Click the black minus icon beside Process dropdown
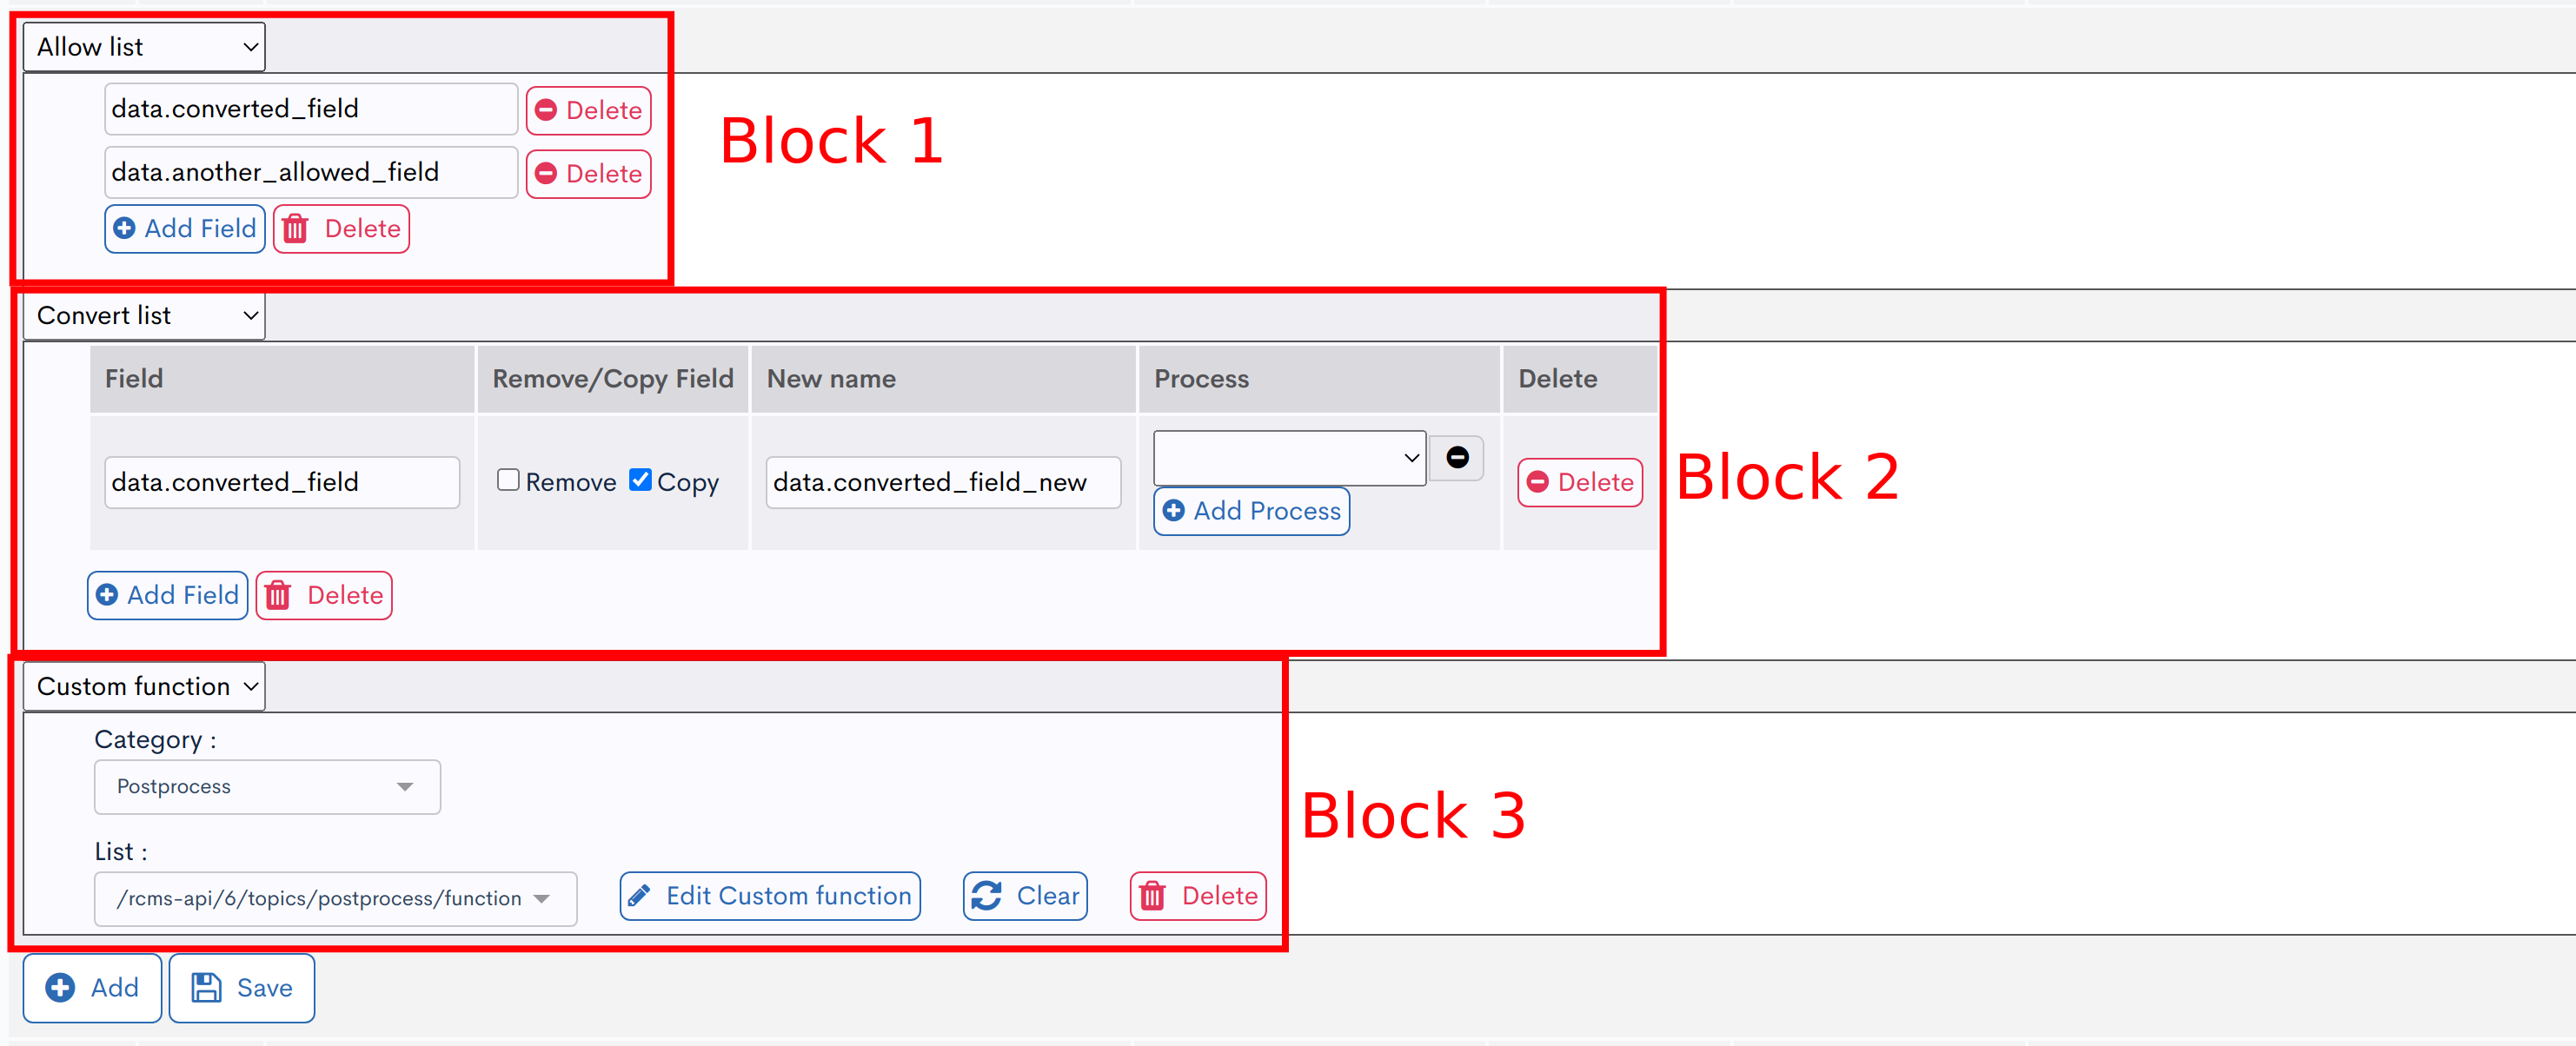The image size is (2576, 1046). pyautogui.click(x=1456, y=458)
